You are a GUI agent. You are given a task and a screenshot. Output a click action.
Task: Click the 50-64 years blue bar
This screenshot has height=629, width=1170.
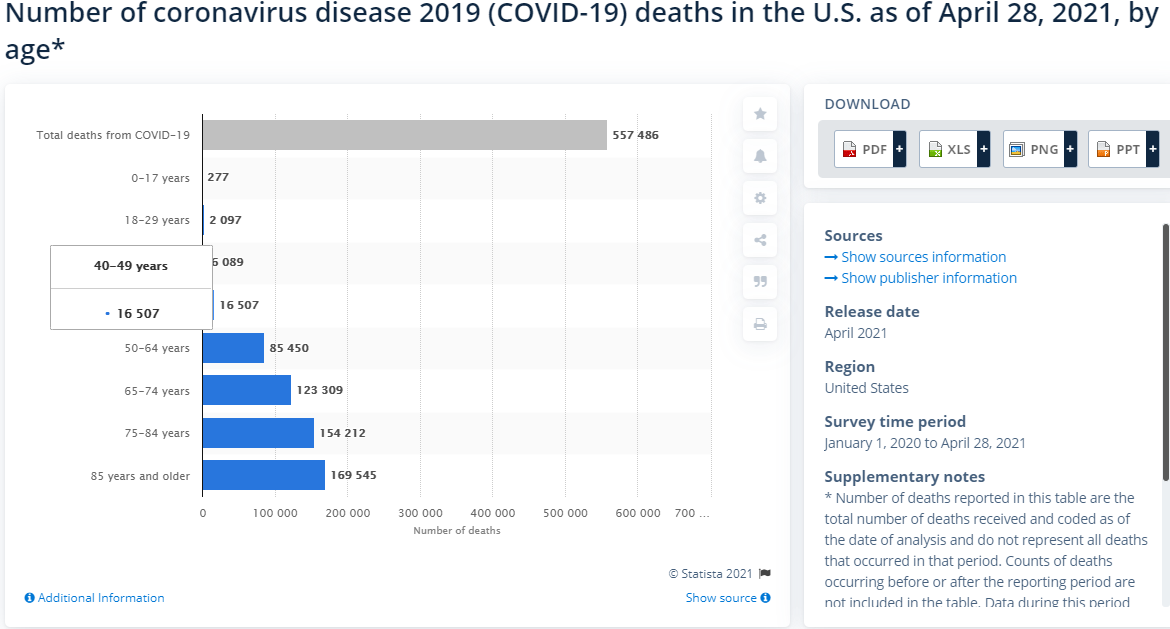[x=233, y=348]
